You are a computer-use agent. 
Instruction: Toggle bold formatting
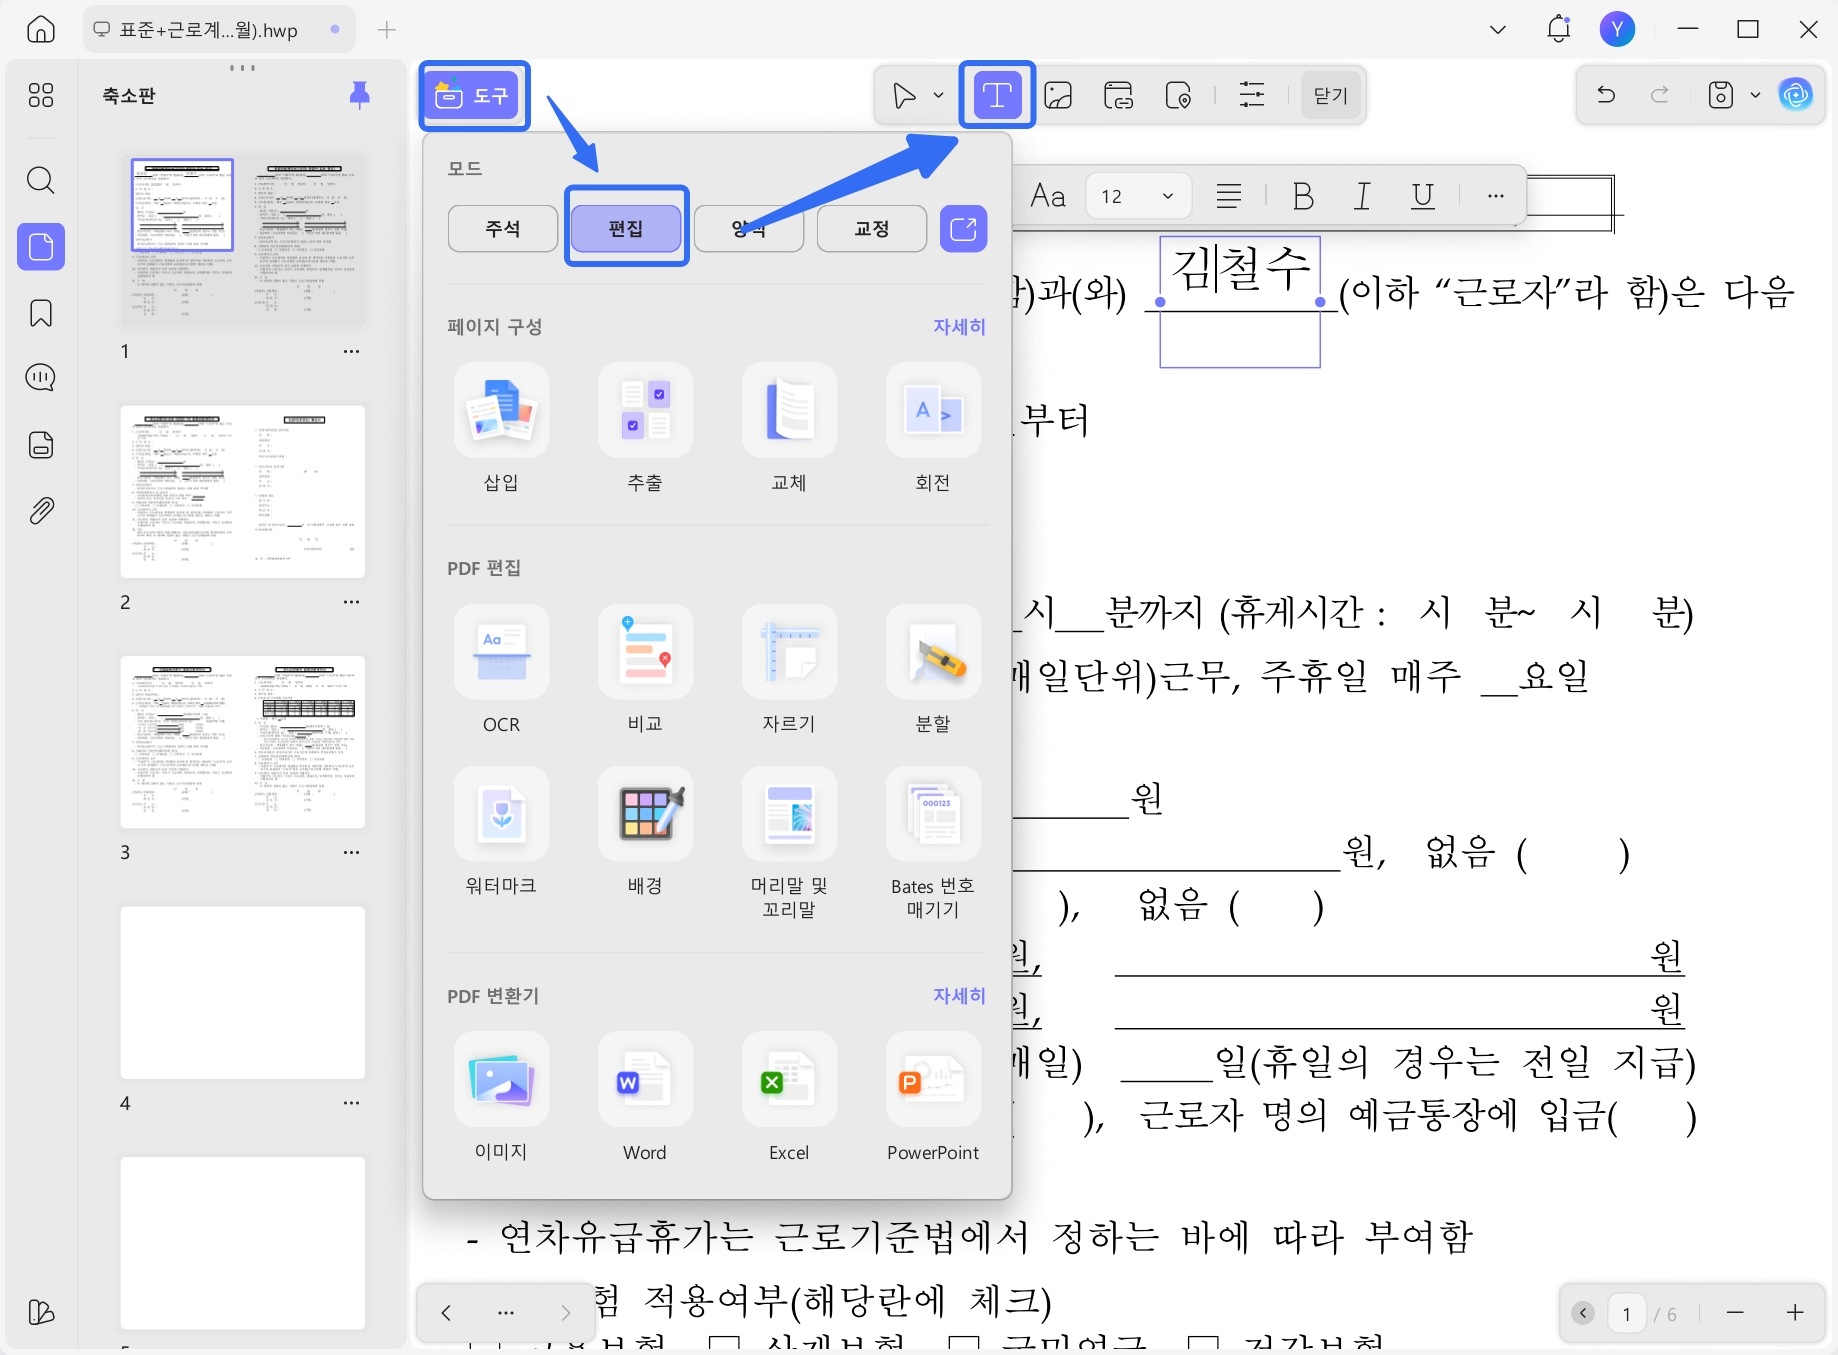tap(1303, 196)
